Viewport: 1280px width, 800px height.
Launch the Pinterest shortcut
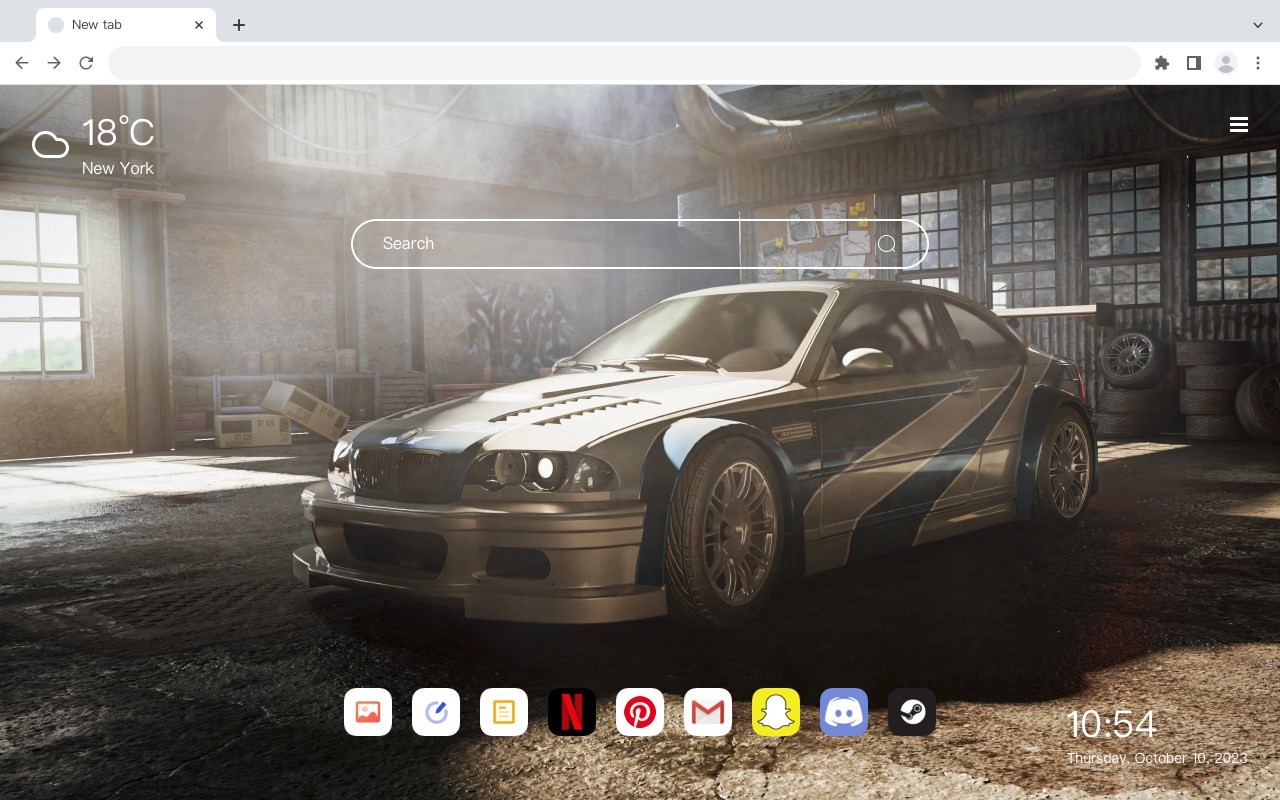click(x=640, y=712)
